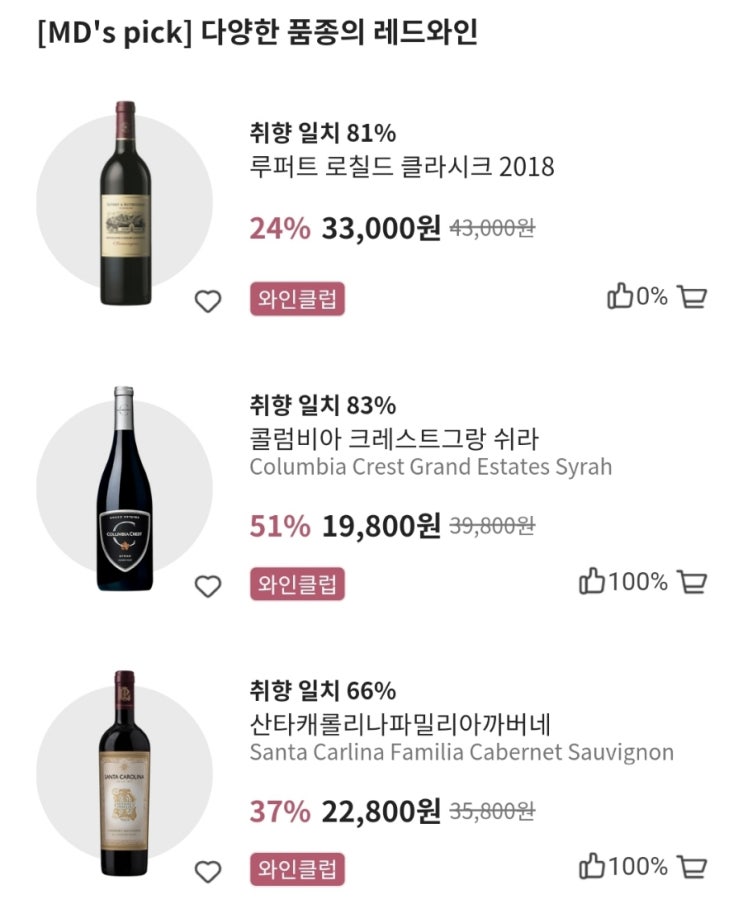Viewport: 743px width, 923px height.
Task: Click the MD's pick 레드와인 section heading
Action: pos(257,32)
